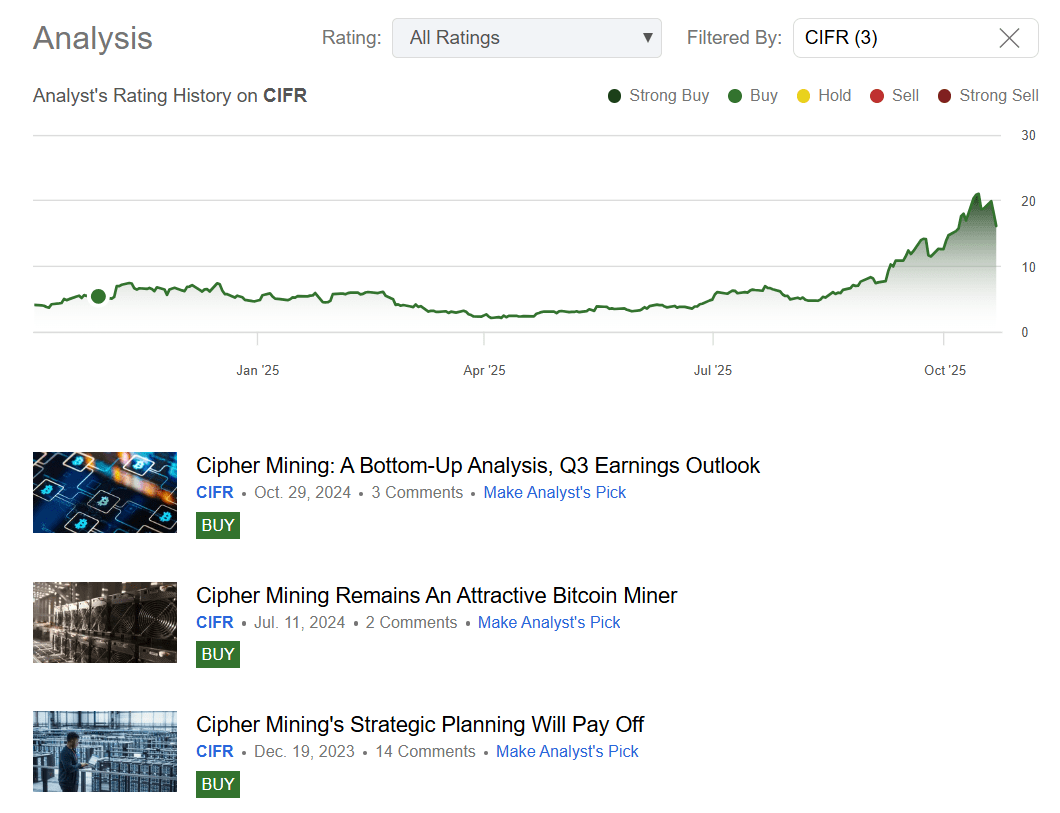This screenshot has height=813, width=1060.
Task: Clear the CIFR filter with X icon
Action: tap(1009, 38)
